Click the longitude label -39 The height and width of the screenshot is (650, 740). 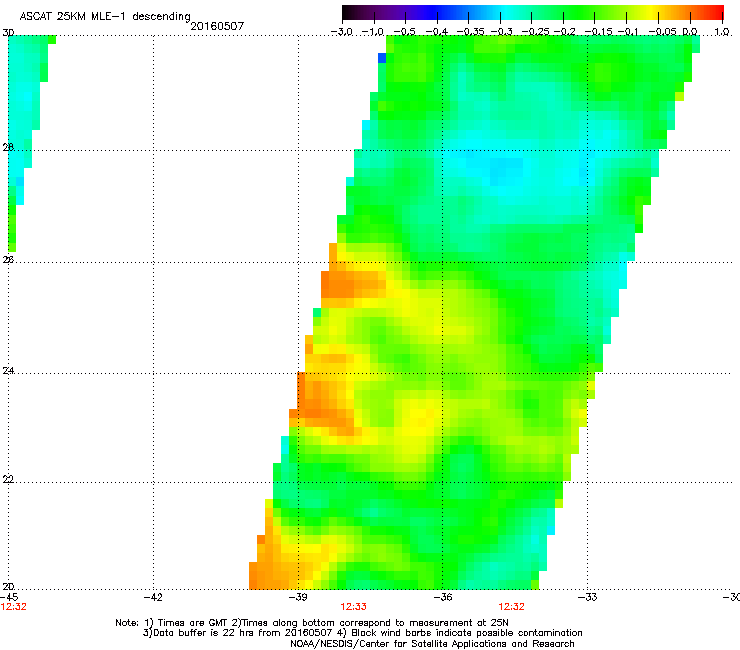[x=298, y=597]
